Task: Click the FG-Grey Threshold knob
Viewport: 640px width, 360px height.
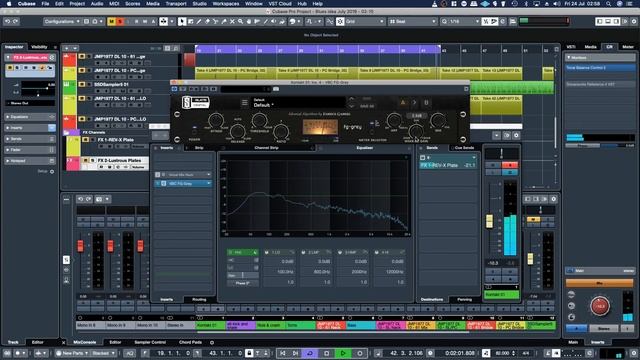Action: coord(259,120)
